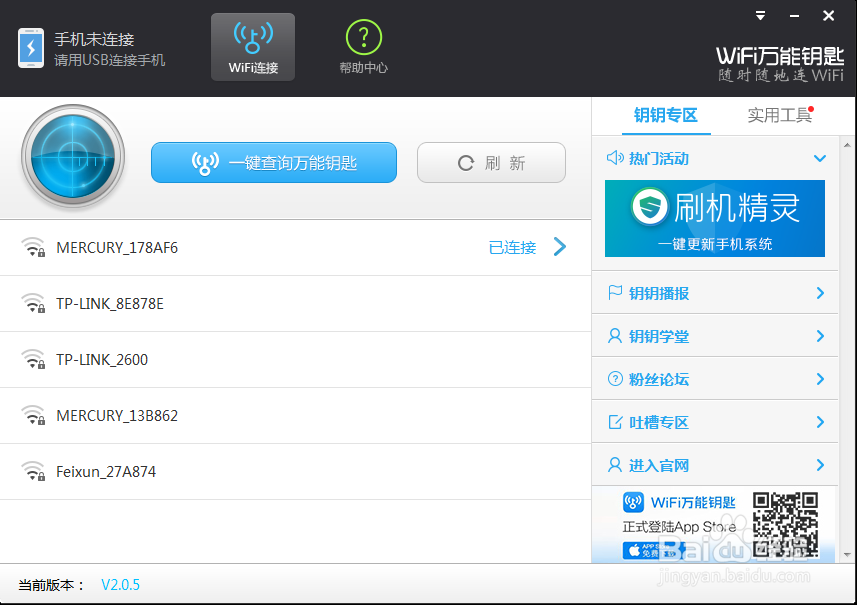The width and height of the screenshot is (857, 605).
Task: Click the QR code image
Action: pos(785,525)
